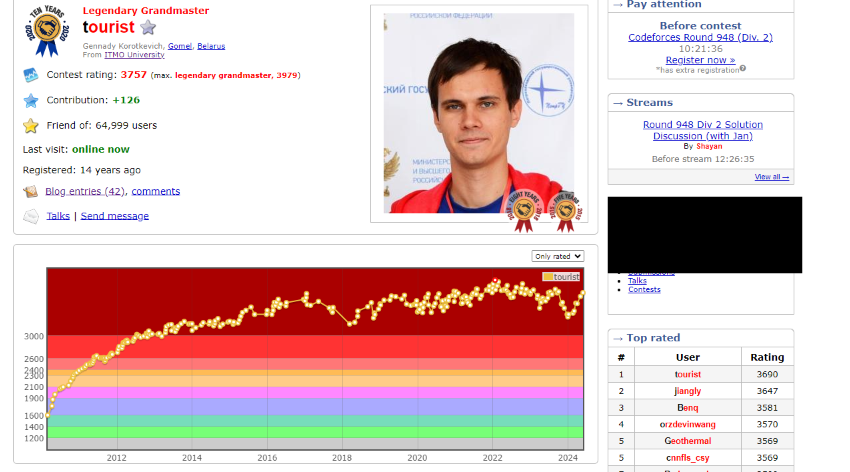Viewport: 850px width, 472px height.
Task: Click the Contest rating chart icon
Action: (30, 75)
